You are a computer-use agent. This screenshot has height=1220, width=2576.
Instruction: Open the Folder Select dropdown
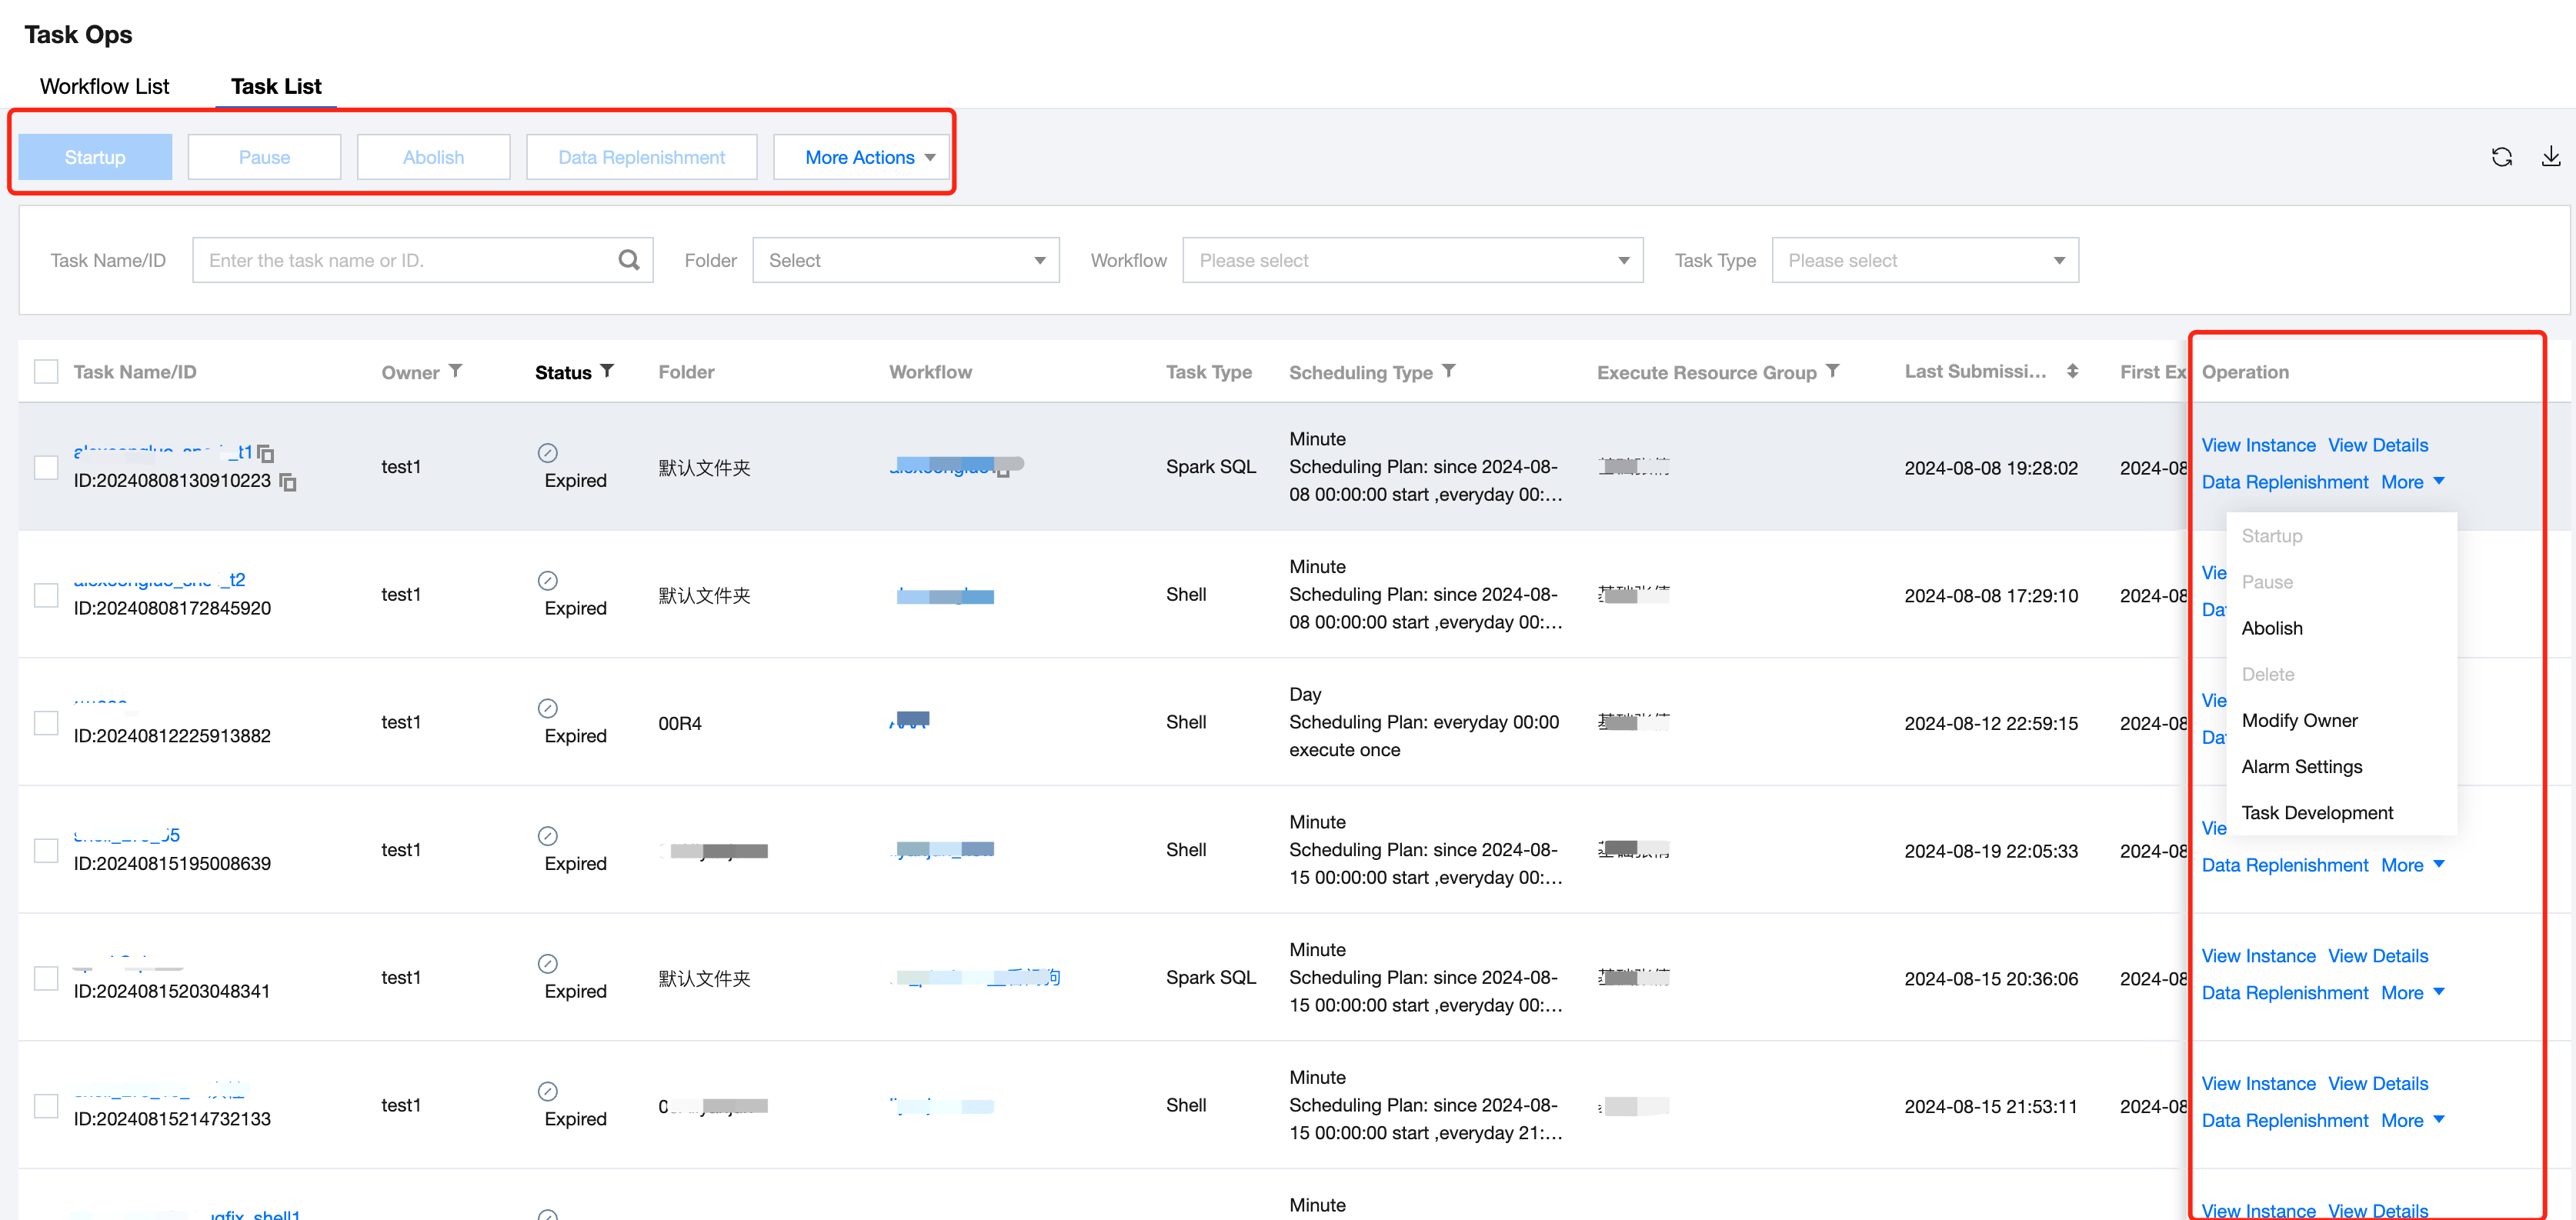(x=905, y=260)
